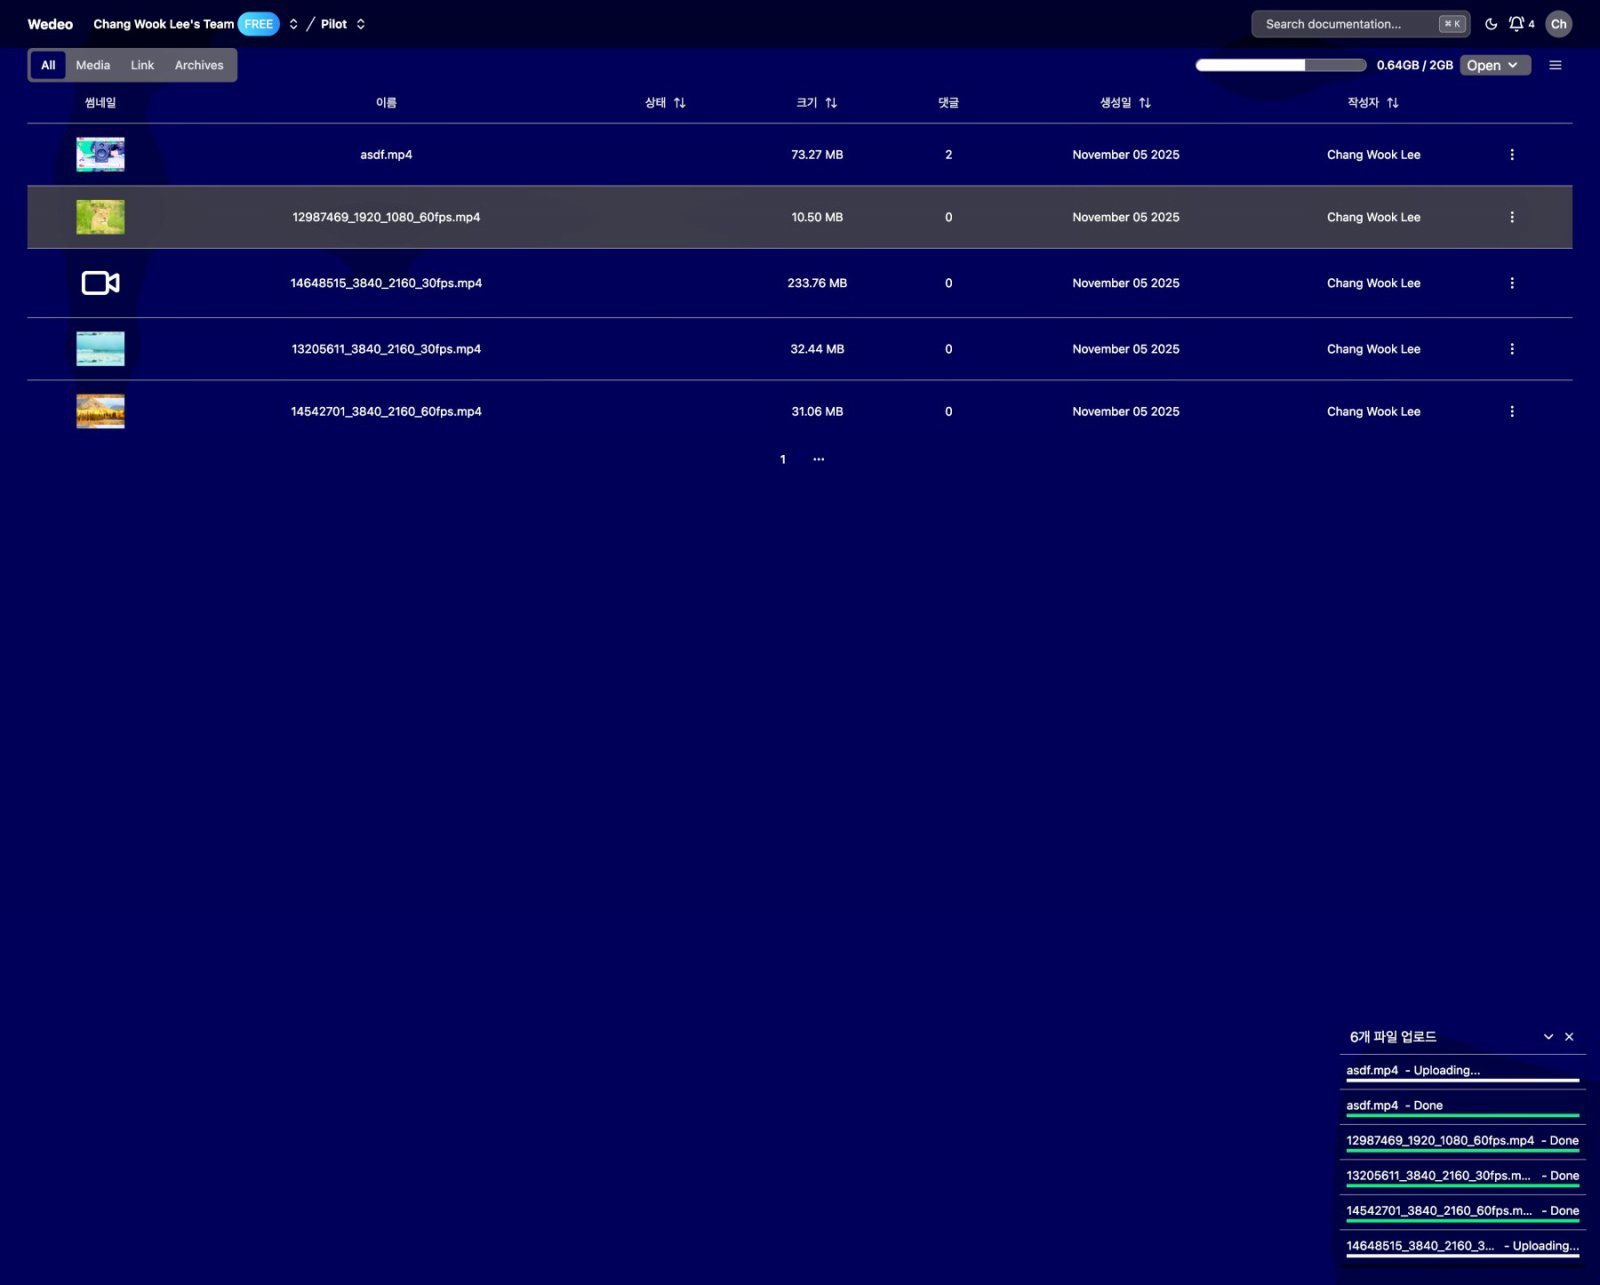Open the hamburger list menu icon
This screenshot has width=1600, height=1285.
[1555, 65]
